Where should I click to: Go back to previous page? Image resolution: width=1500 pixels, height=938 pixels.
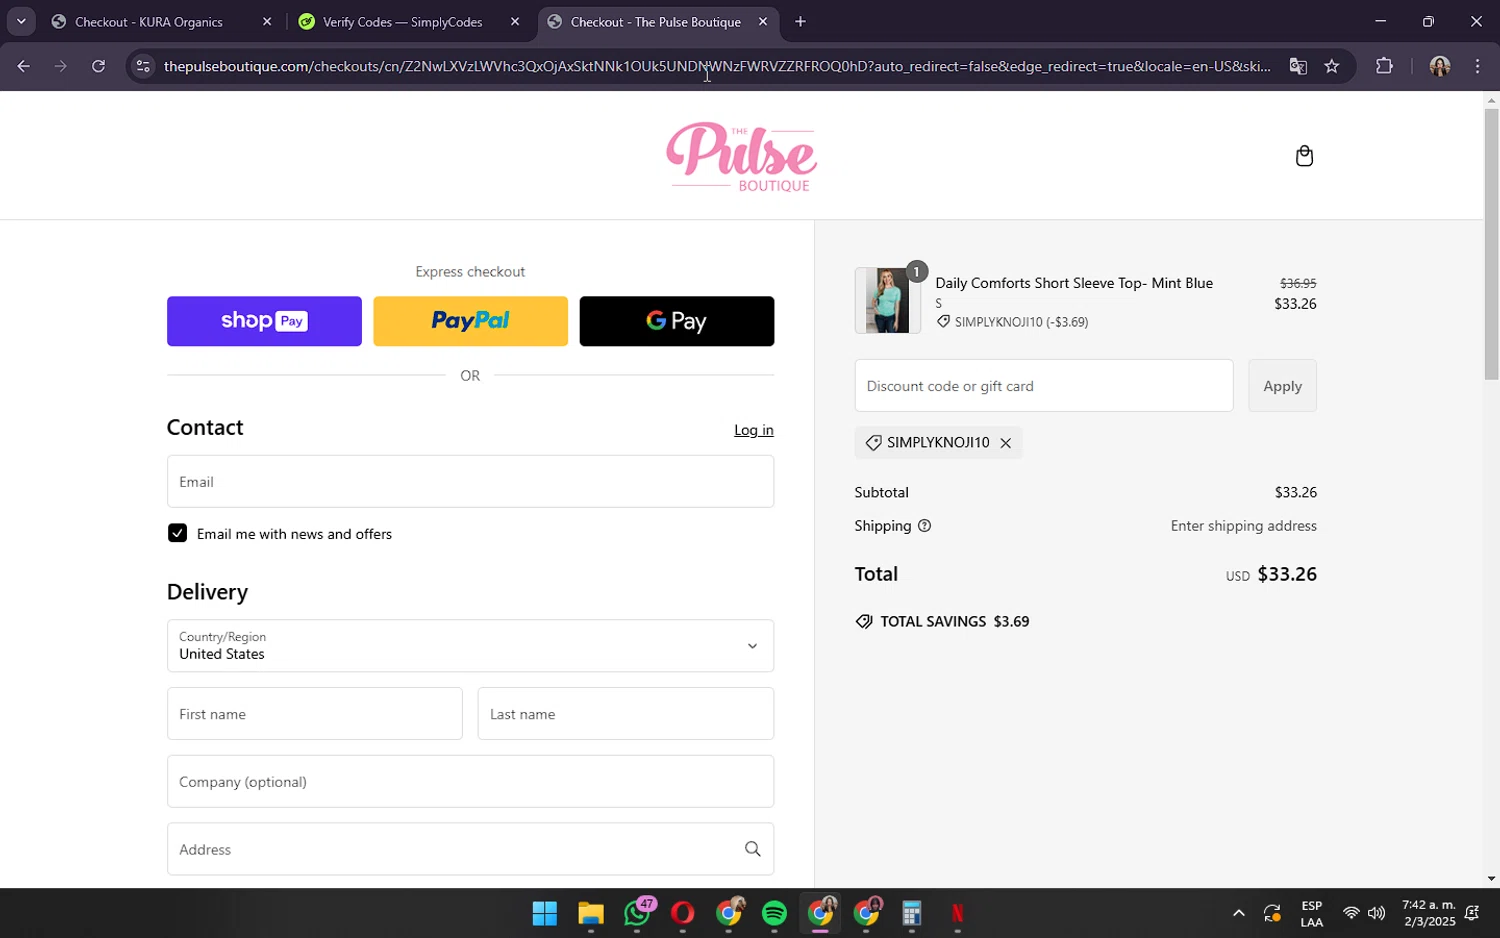[23, 66]
